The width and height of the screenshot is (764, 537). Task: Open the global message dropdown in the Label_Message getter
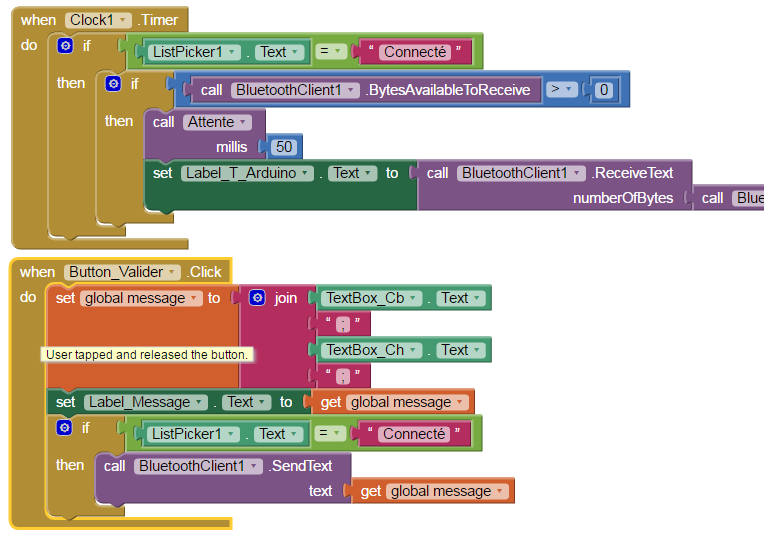pos(407,402)
